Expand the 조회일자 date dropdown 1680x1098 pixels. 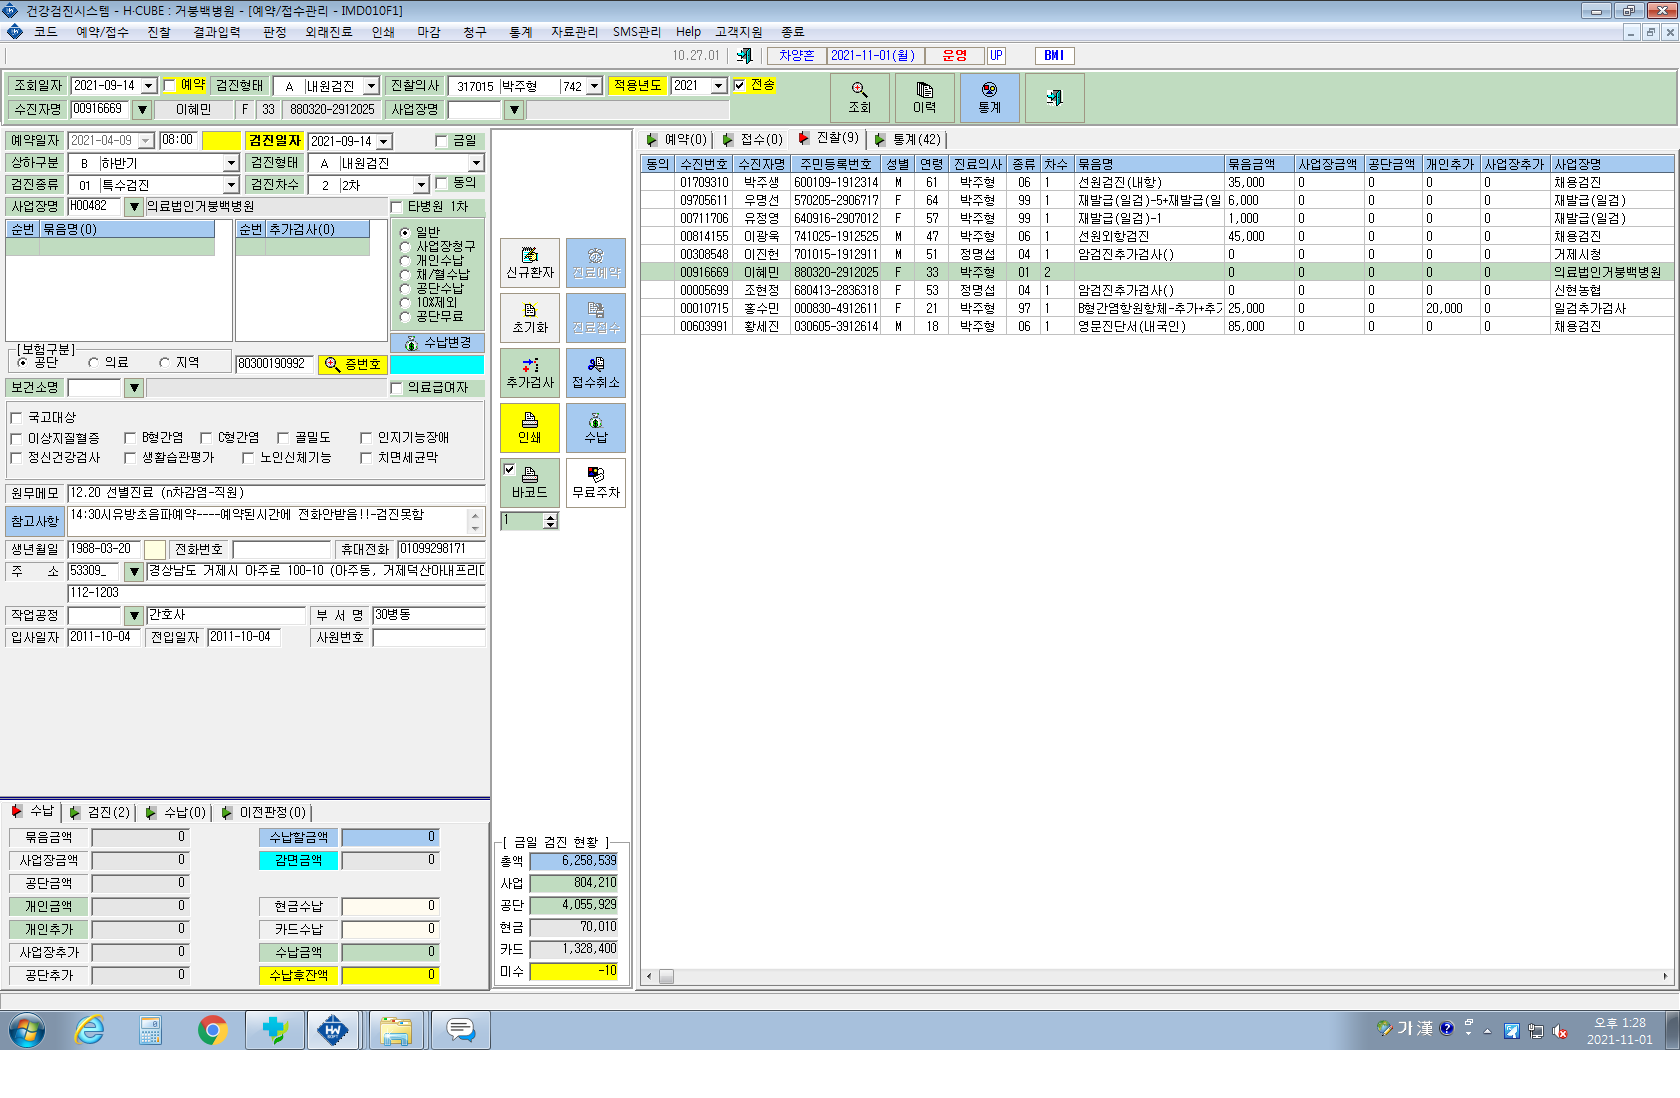[x=149, y=86]
